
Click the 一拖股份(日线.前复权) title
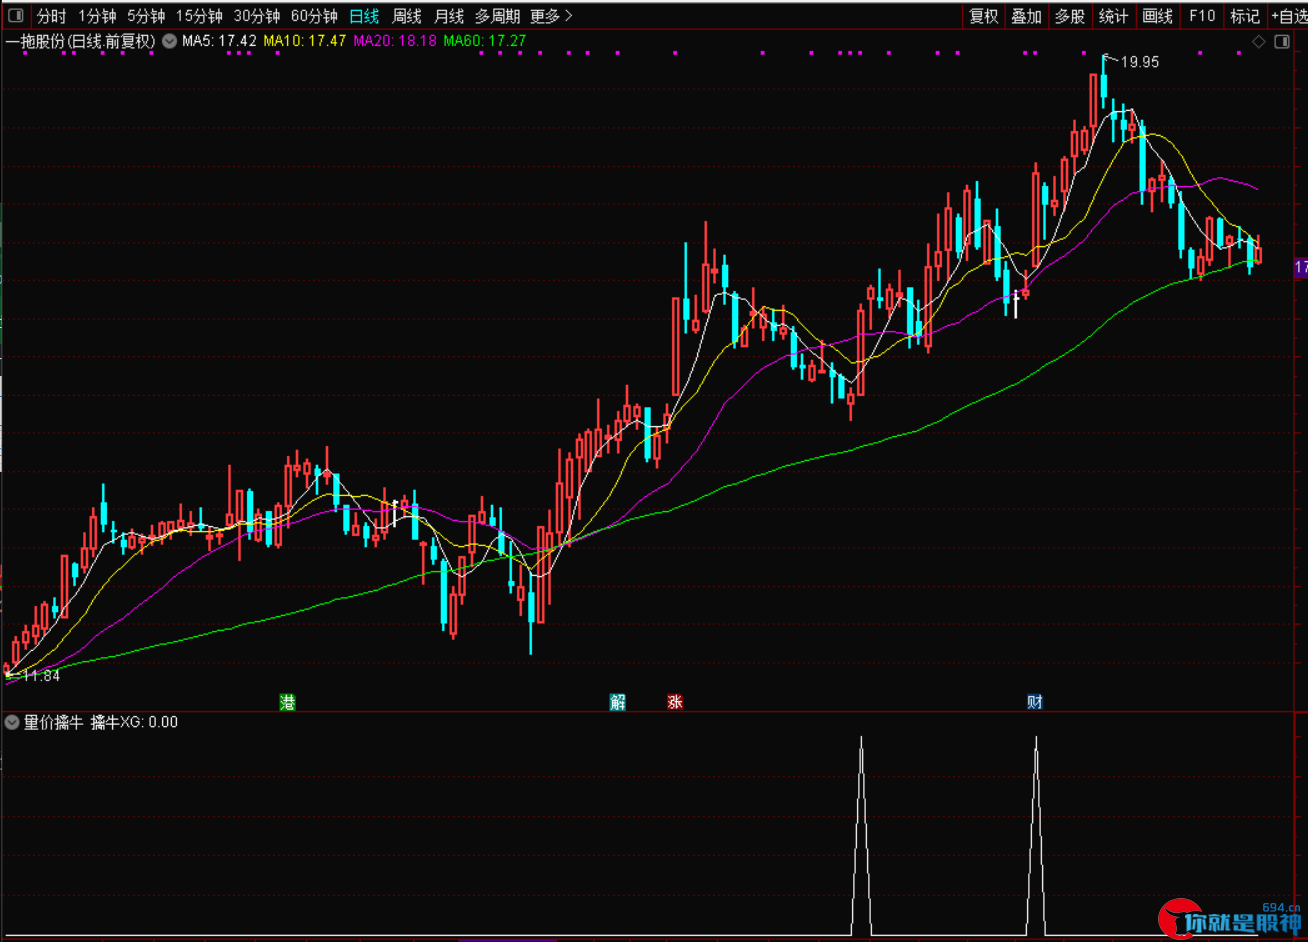(x=81, y=41)
